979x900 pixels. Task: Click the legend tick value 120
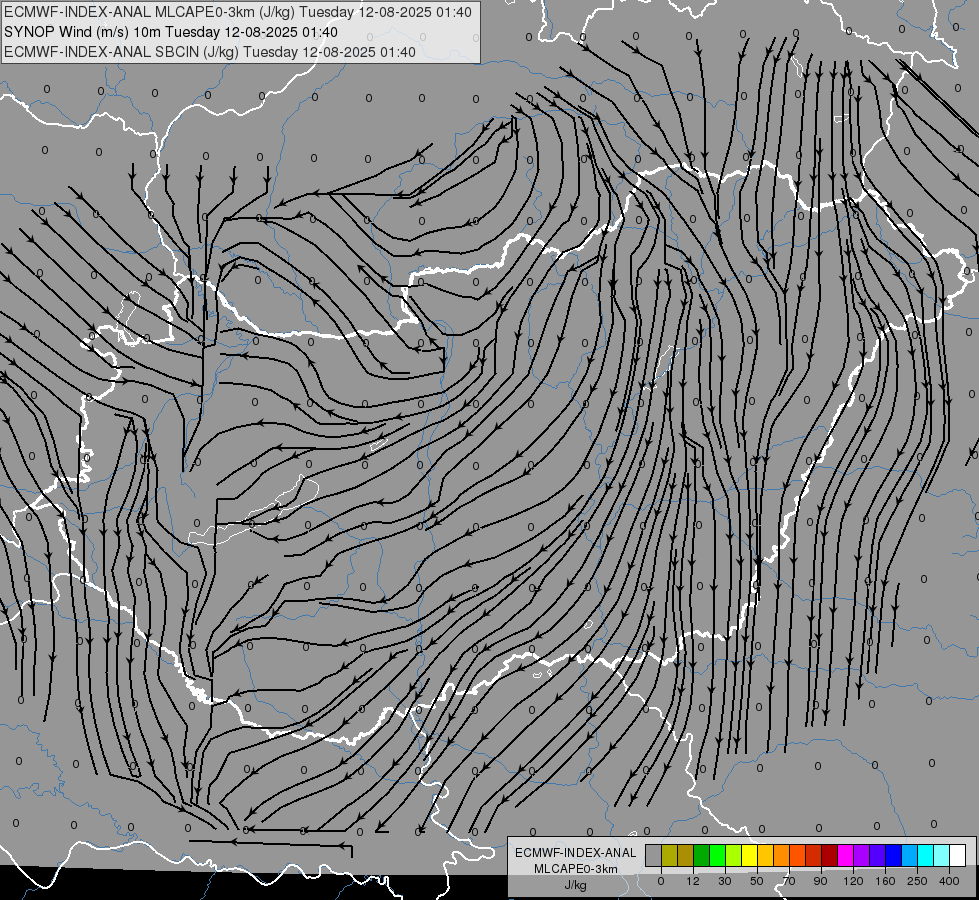[853, 881]
